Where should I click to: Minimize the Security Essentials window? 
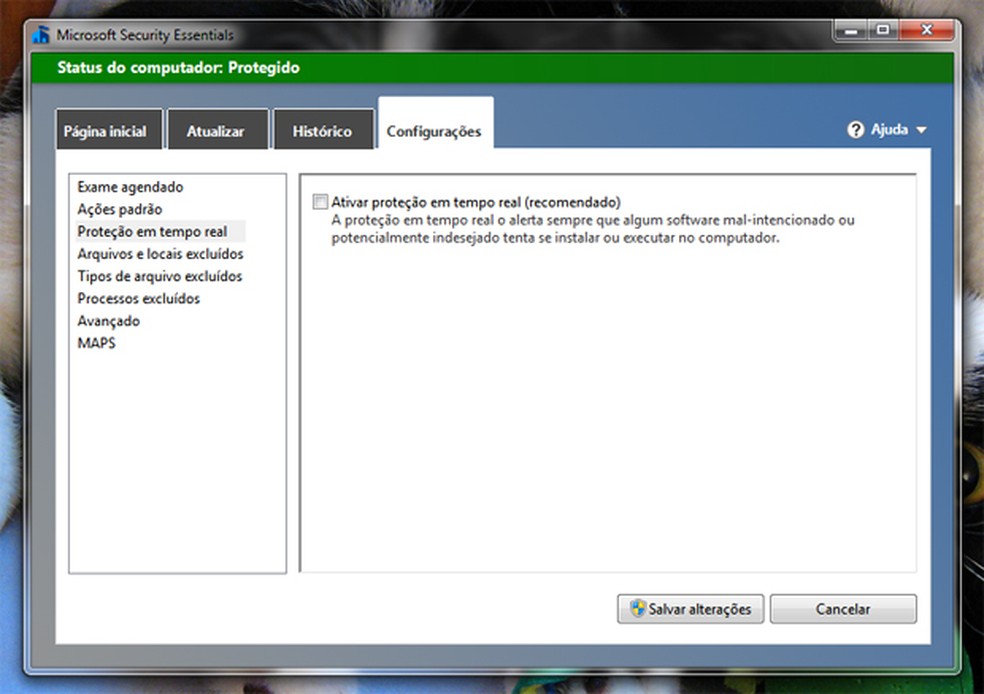851,30
